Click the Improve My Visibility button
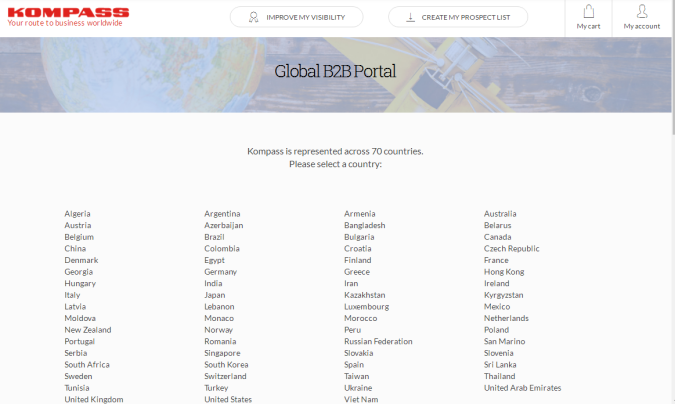 click(296, 17)
